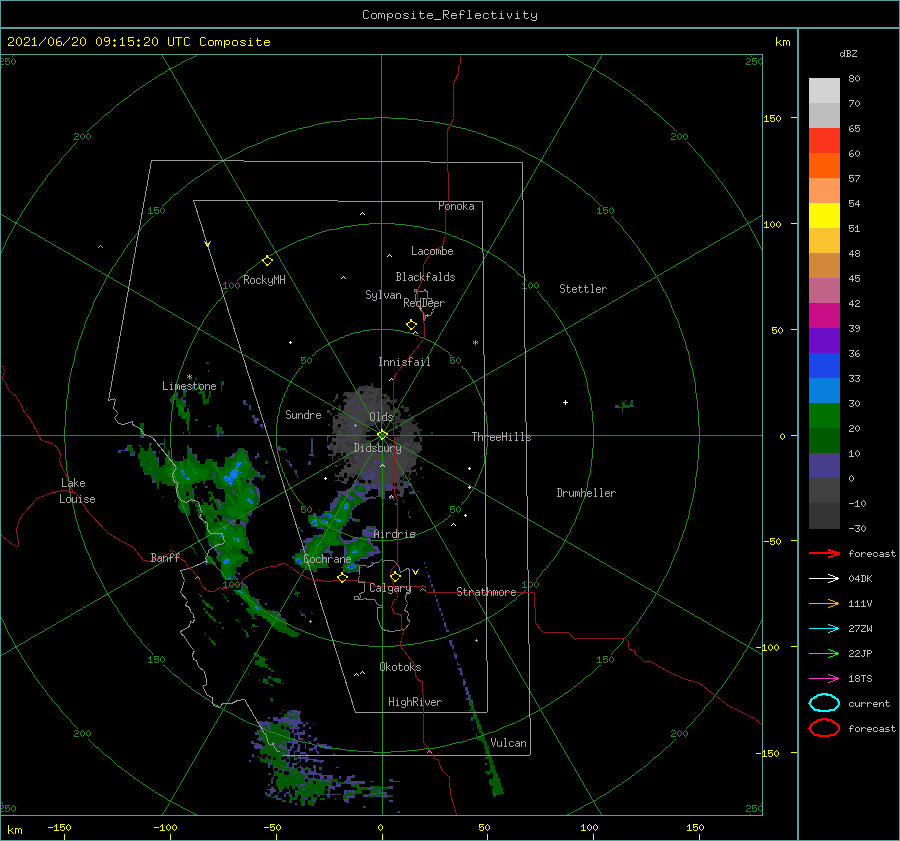Click the current legend label
Viewport: 900px width, 841px height.
coord(869,703)
